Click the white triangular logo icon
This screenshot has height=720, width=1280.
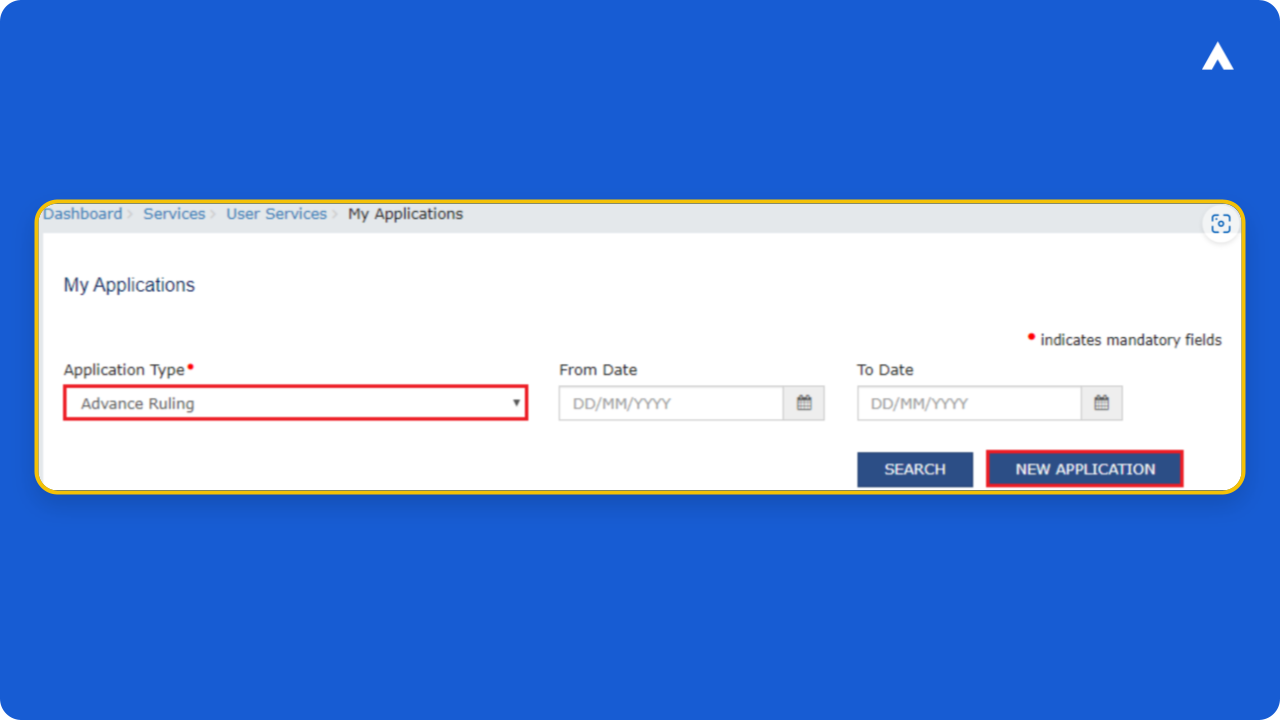click(x=1218, y=57)
